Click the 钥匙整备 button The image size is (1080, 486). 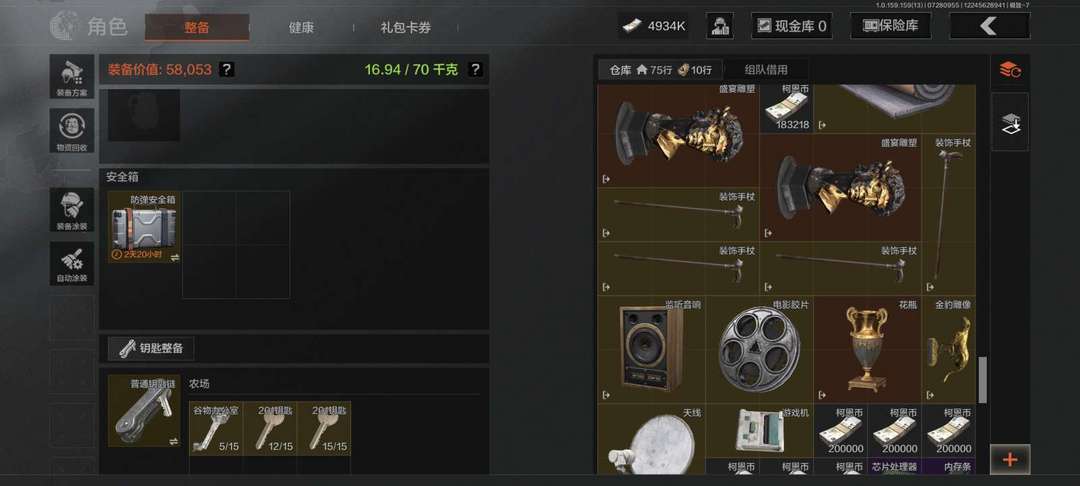[x=151, y=348]
